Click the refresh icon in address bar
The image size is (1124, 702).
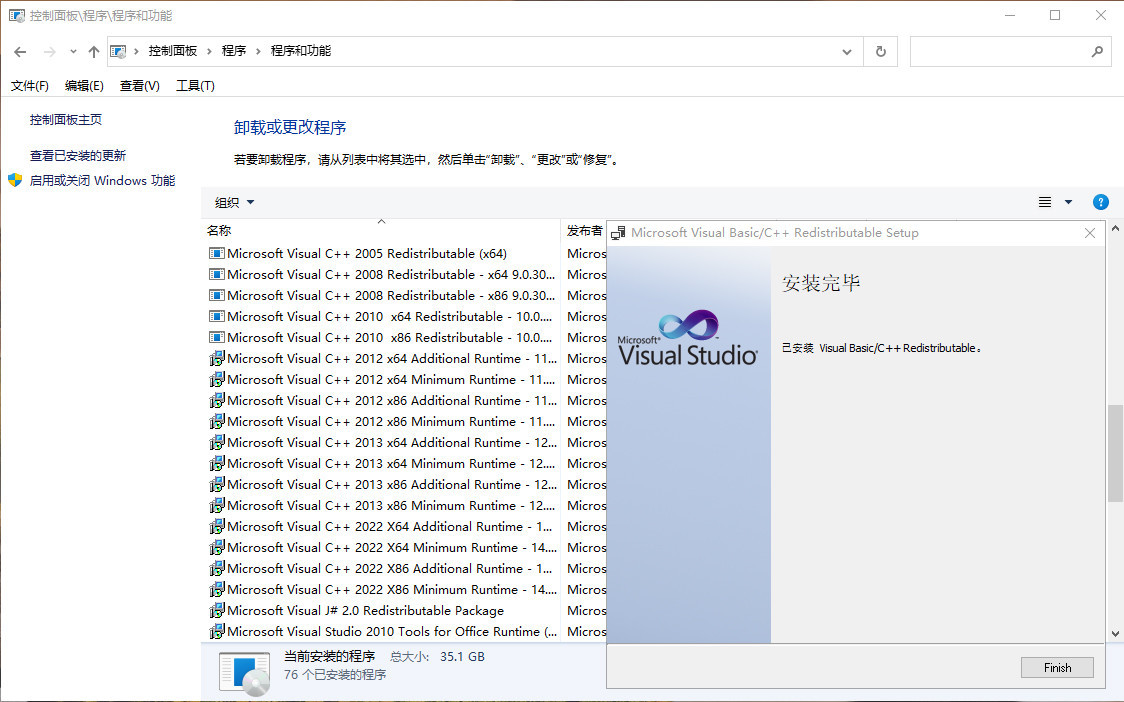pos(881,51)
